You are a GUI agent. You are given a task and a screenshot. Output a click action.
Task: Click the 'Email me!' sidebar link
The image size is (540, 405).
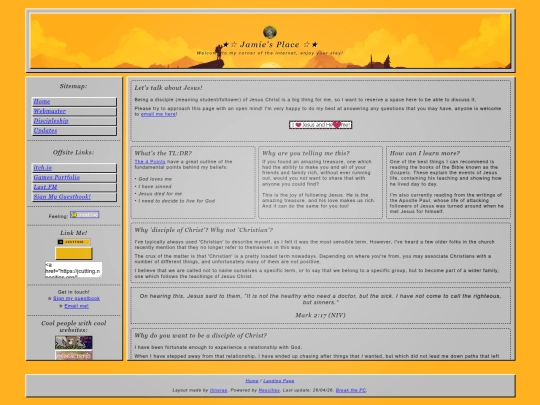[76, 306]
